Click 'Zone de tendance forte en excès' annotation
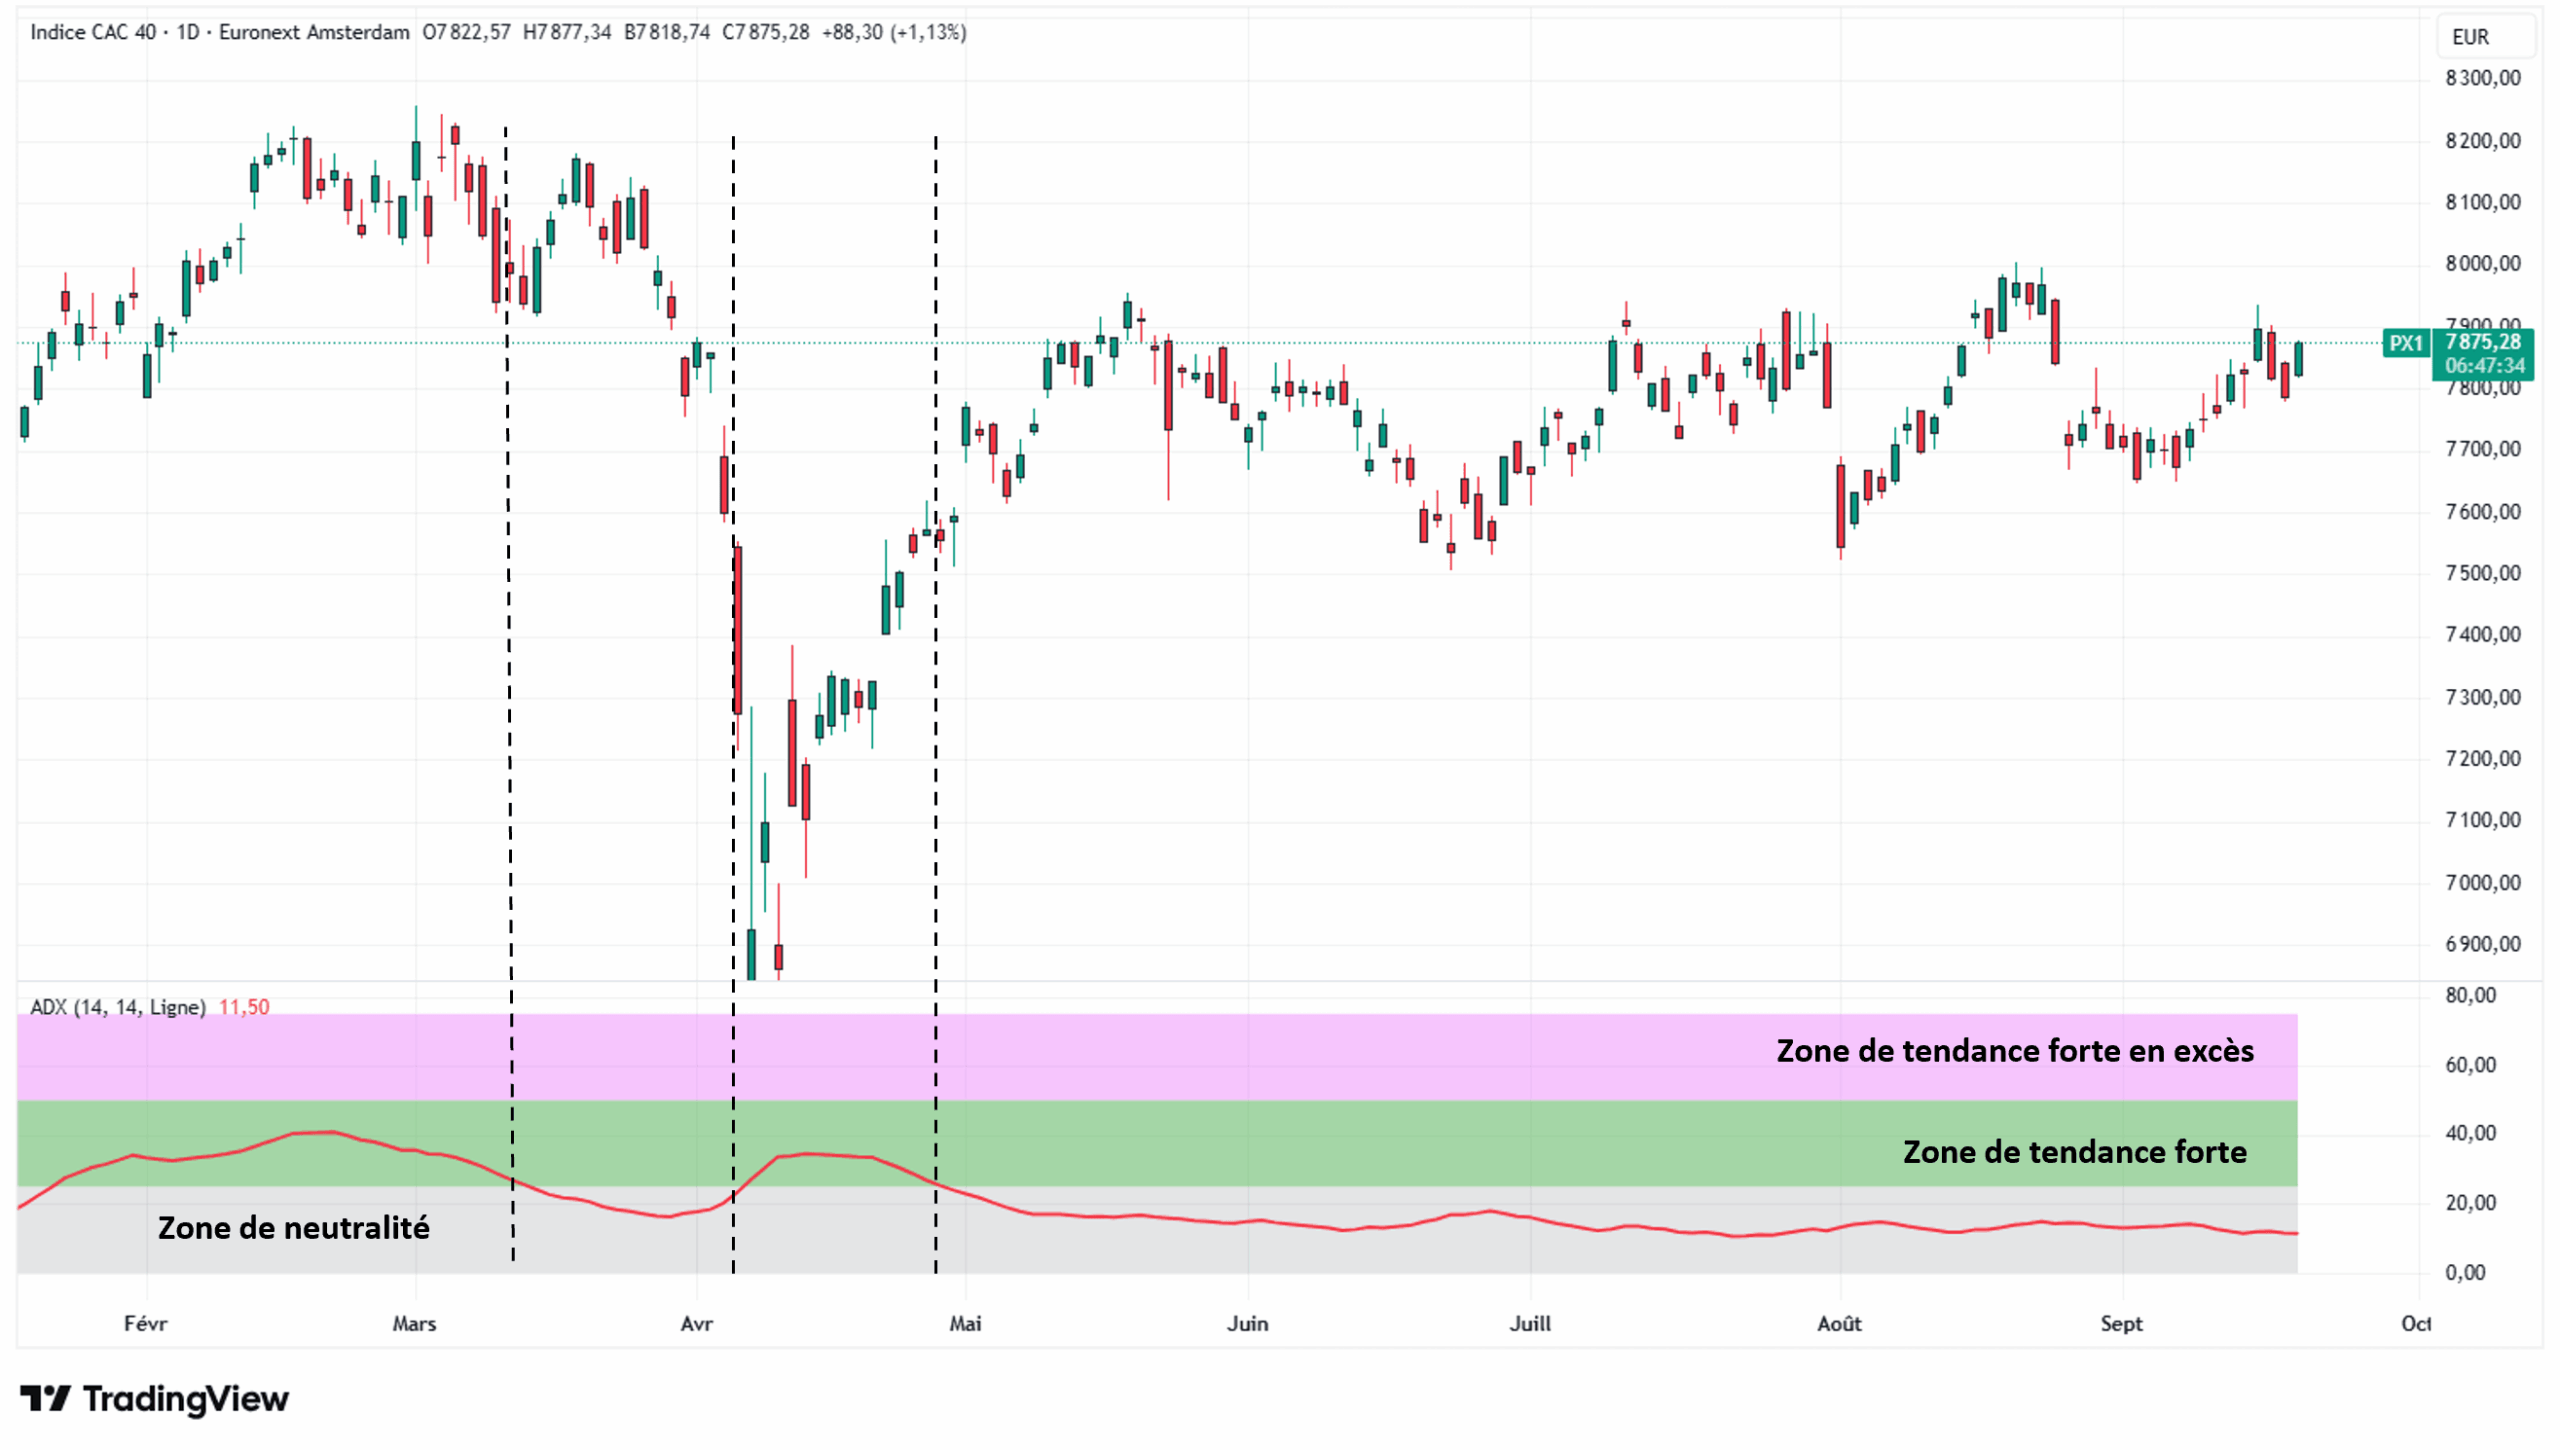Image resolution: width=2560 pixels, height=1450 pixels. [2014, 1050]
